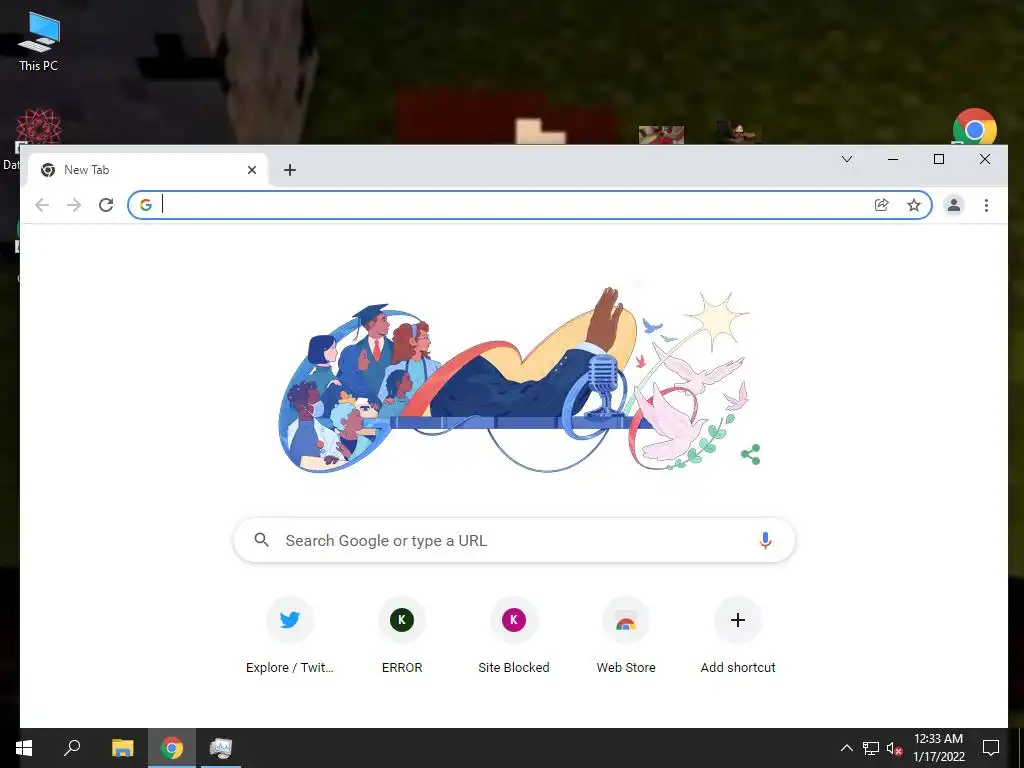Open File Explorer from taskbar
The width and height of the screenshot is (1024, 768).
pos(122,748)
